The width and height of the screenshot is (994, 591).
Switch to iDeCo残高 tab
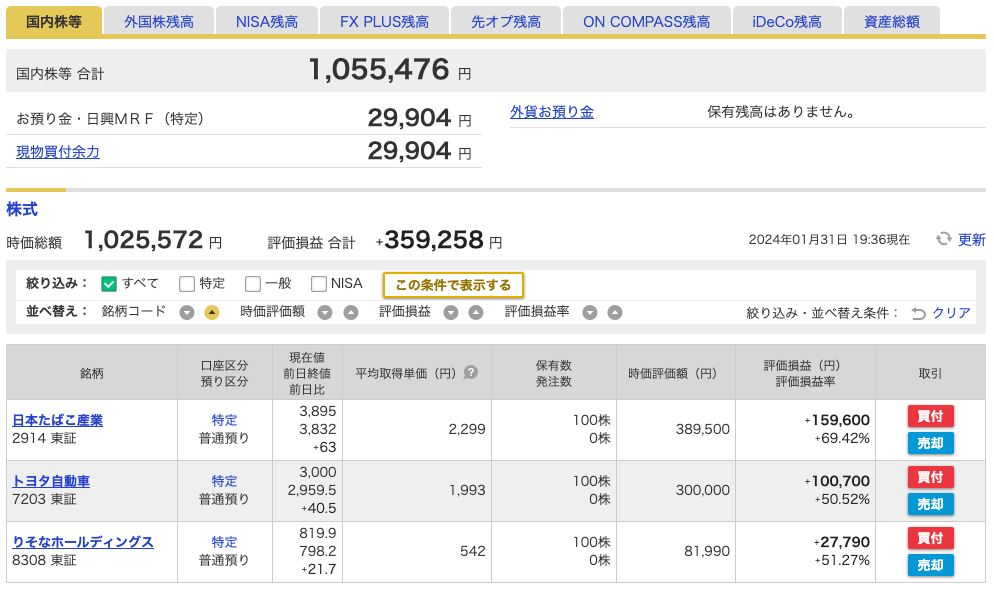tap(787, 22)
